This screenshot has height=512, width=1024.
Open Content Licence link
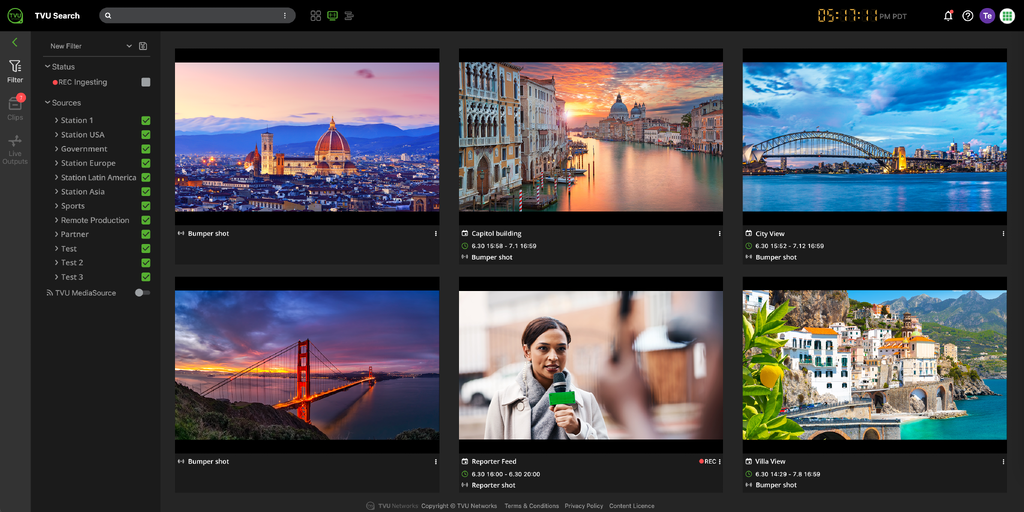(x=632, y=506)
